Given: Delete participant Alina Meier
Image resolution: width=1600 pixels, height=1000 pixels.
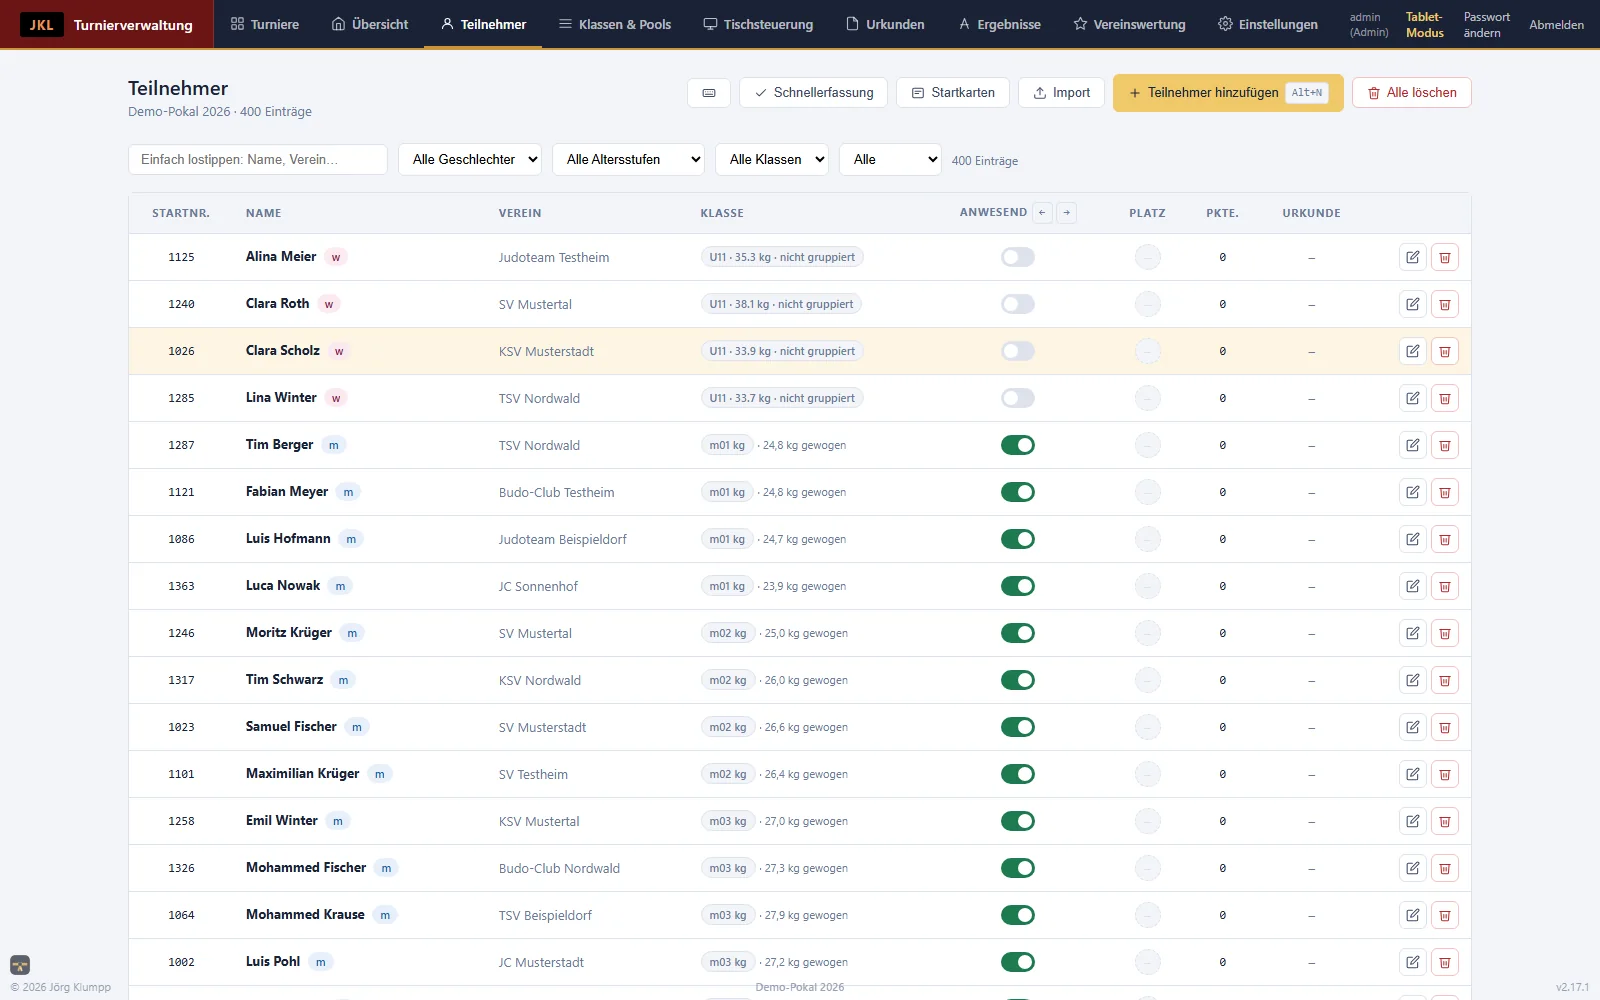Looking at the screenshot, I should tap(1445, 257).
